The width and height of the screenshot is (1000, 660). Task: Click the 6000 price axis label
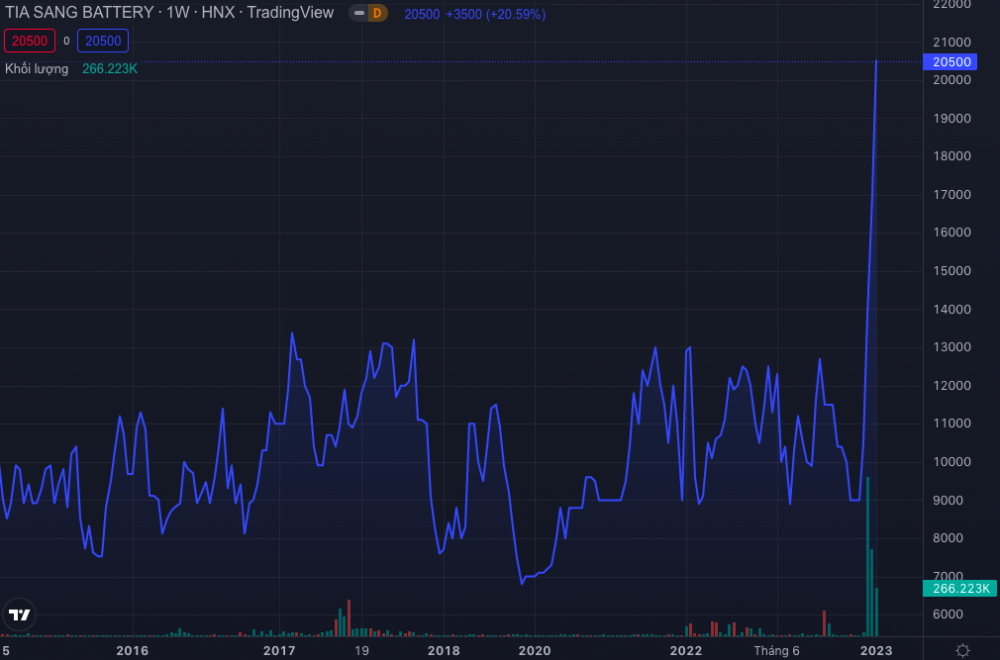coord(948,614)
